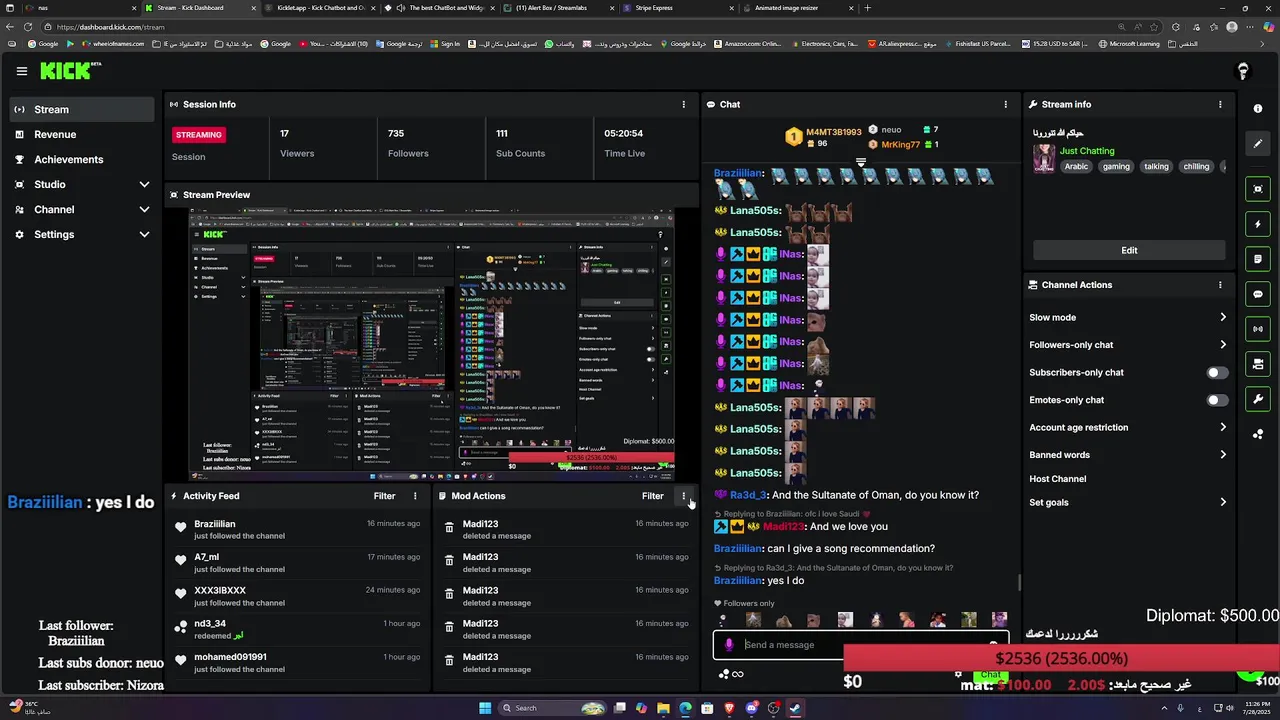1280x720 pixels.
Task: Open Discord from the taskbar
Action: pyautogui.click(x=751, y=708)
